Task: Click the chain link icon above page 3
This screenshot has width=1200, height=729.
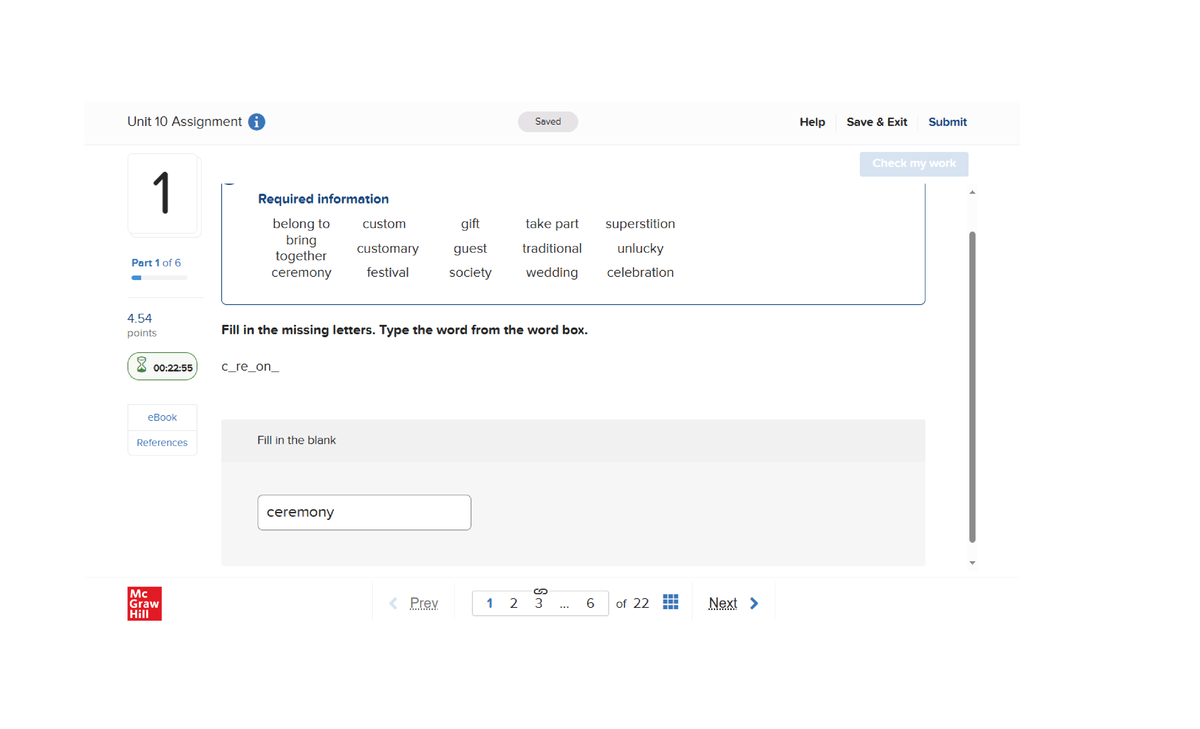Action: point(539,590)
